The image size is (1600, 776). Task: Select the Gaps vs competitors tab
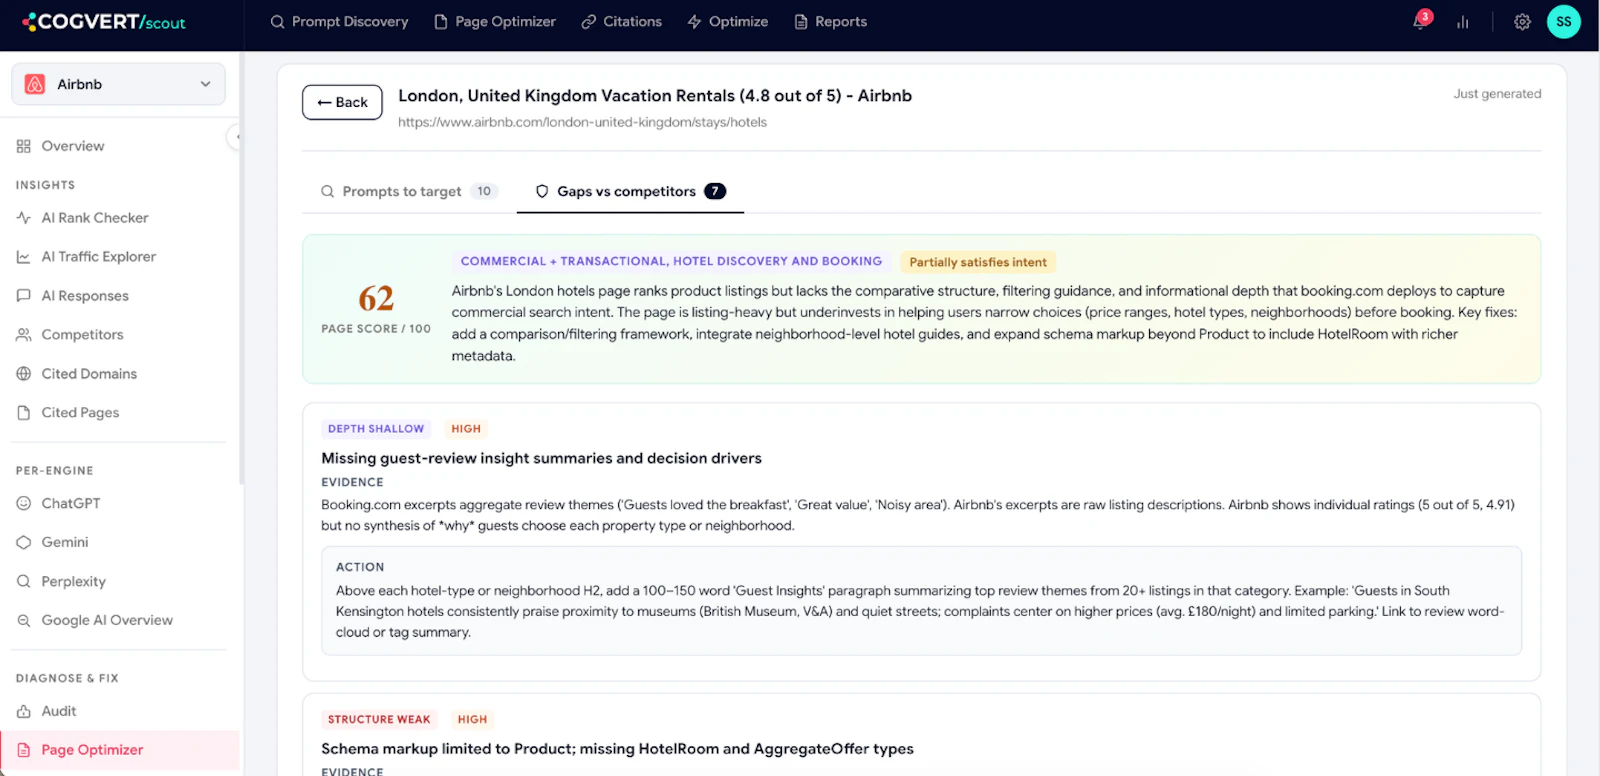click(x=630, y=191)
